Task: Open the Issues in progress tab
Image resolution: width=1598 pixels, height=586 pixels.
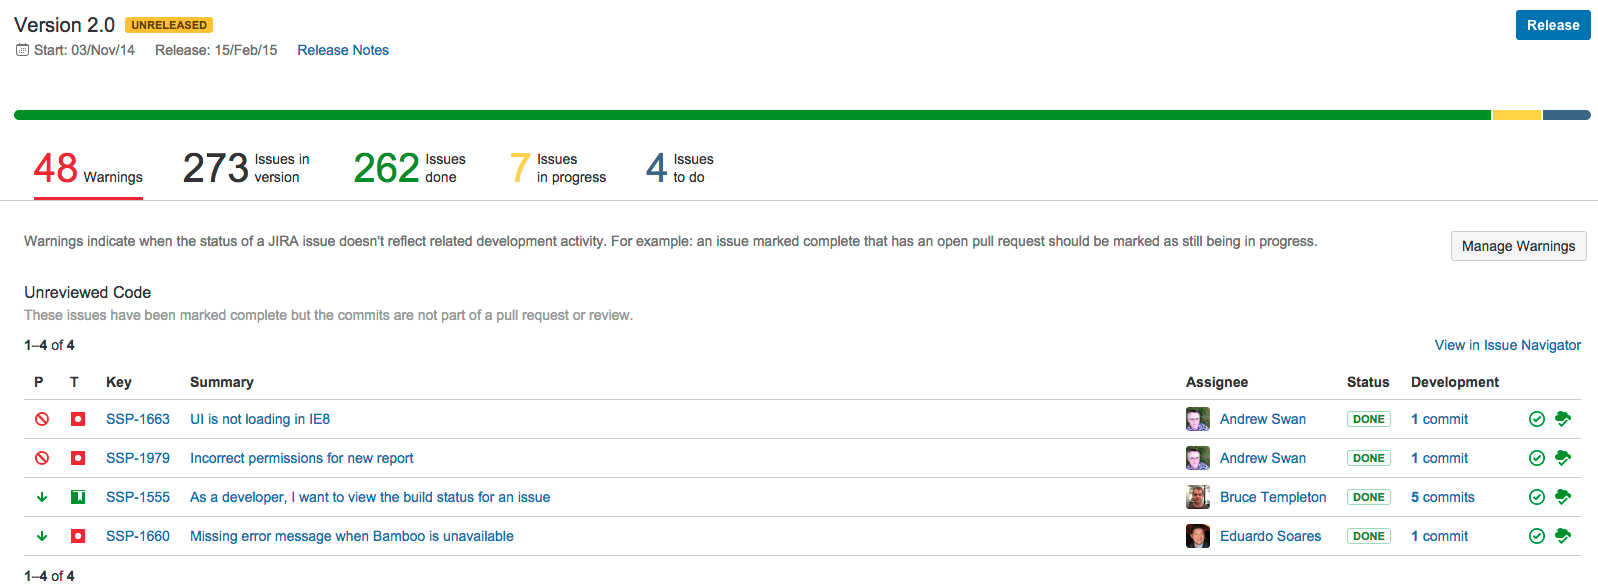Action: pyautogui.click(x=558, y=168)
